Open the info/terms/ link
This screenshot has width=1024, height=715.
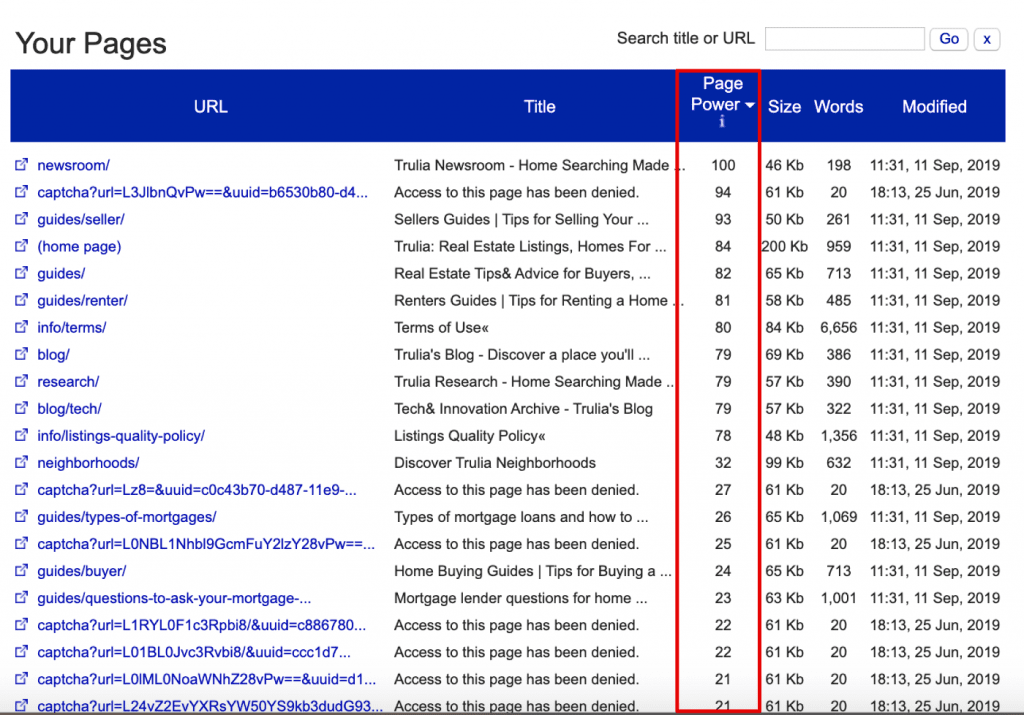tap(72, 327)
